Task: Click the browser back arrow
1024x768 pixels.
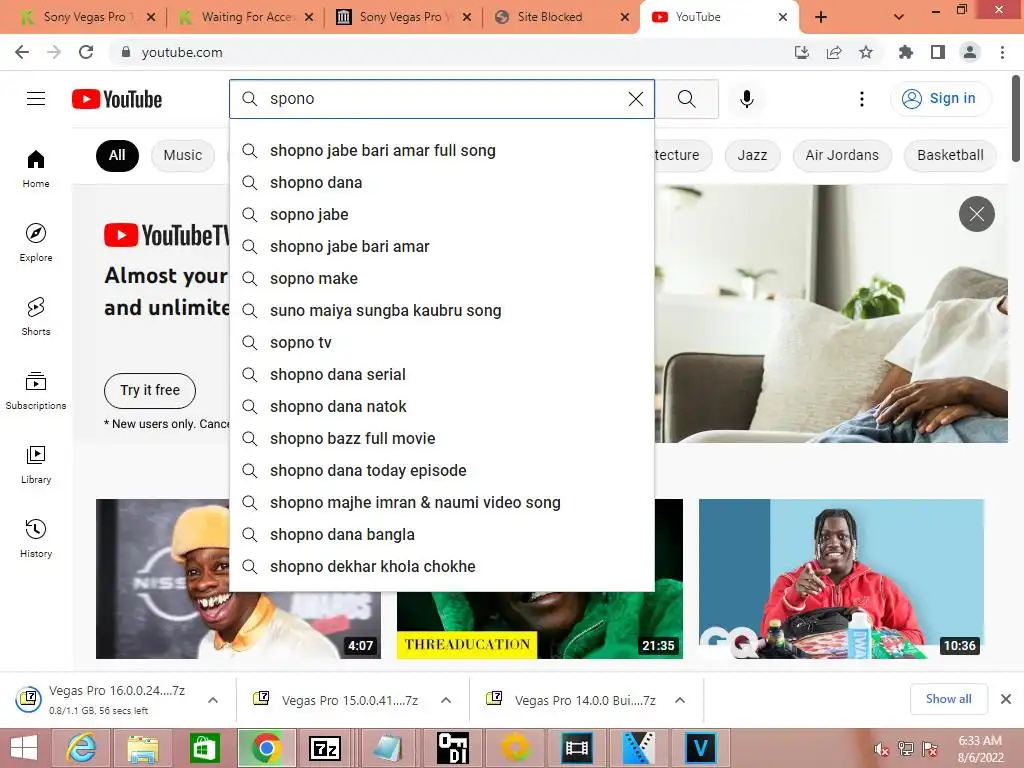Action: 22,52
